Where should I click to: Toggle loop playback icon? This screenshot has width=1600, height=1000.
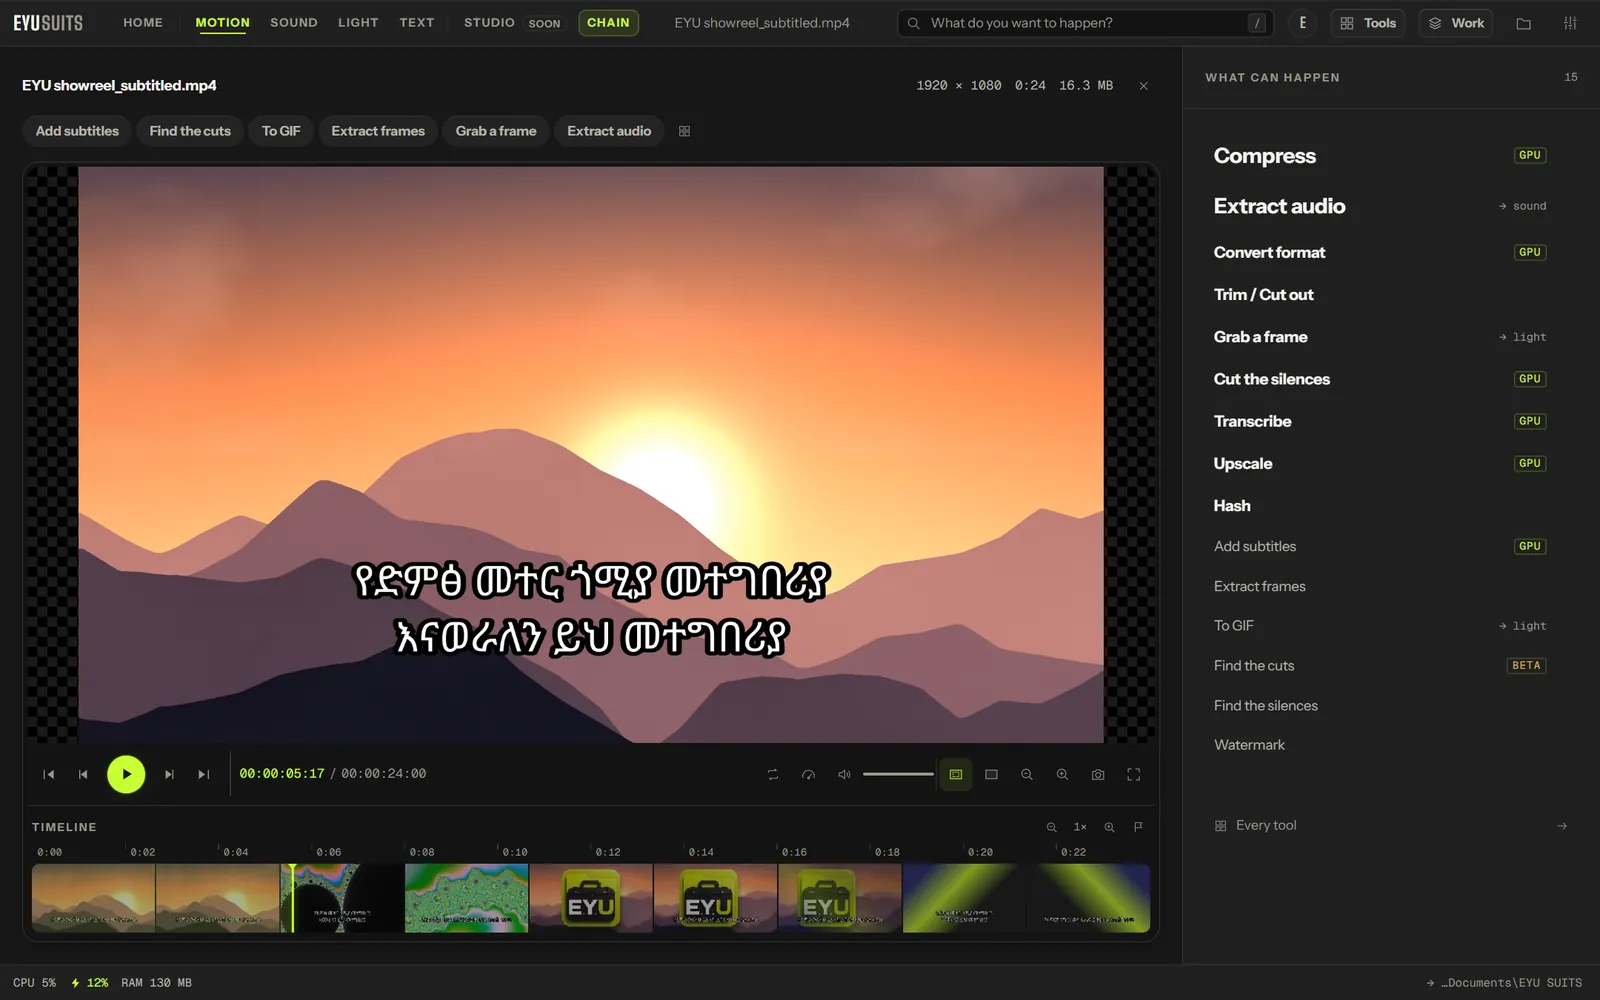(773, 774)
